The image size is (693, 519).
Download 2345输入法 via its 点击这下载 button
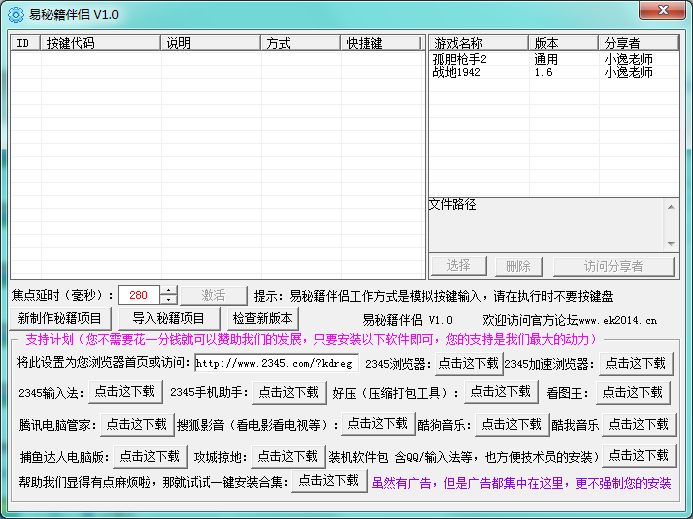(125, 392)
